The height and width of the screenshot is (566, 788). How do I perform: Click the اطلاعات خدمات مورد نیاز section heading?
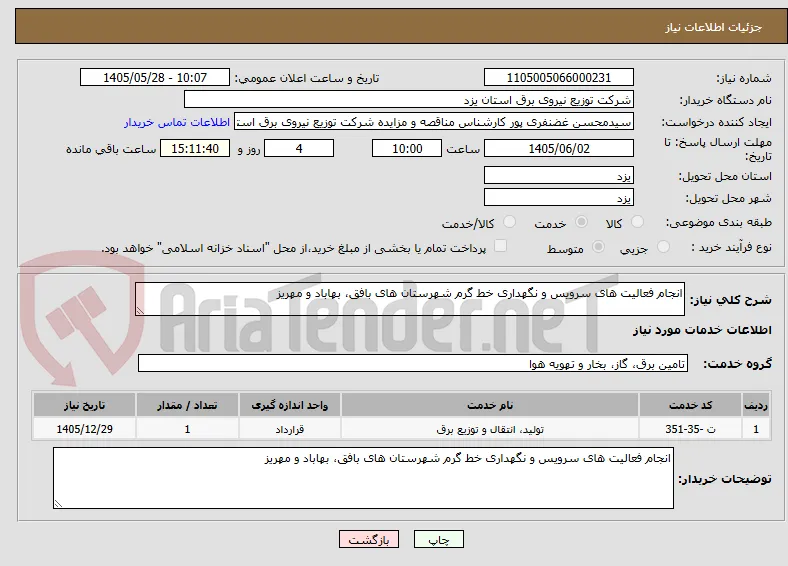(x=702, y=330)
